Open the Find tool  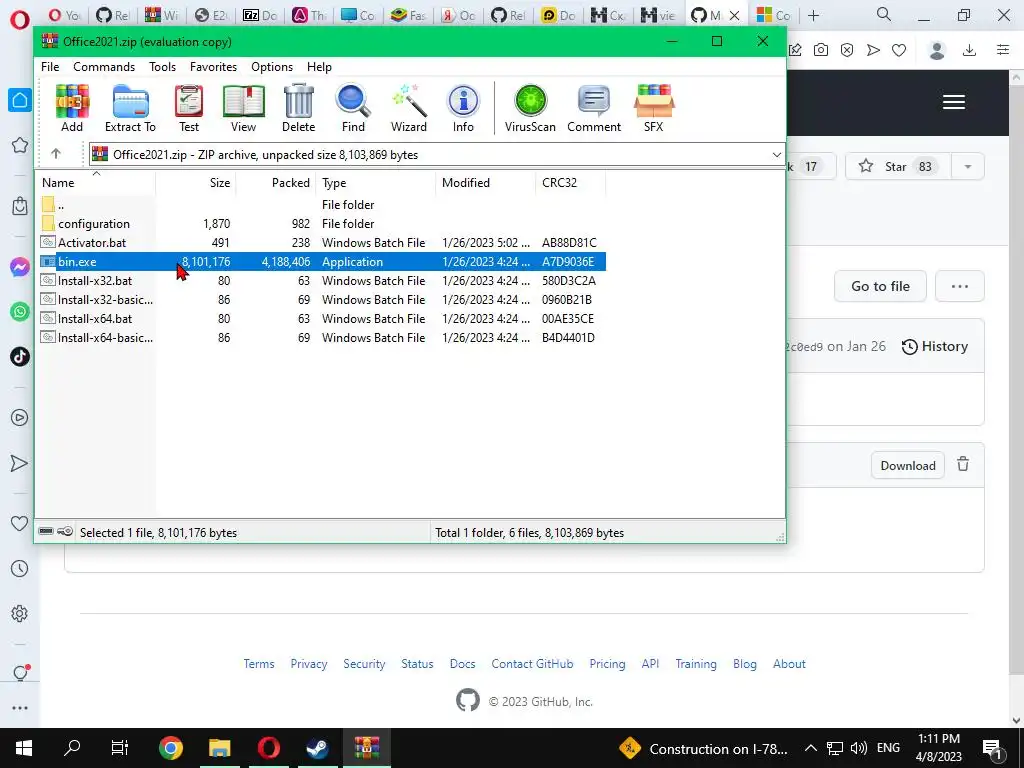tap(353, 108)
